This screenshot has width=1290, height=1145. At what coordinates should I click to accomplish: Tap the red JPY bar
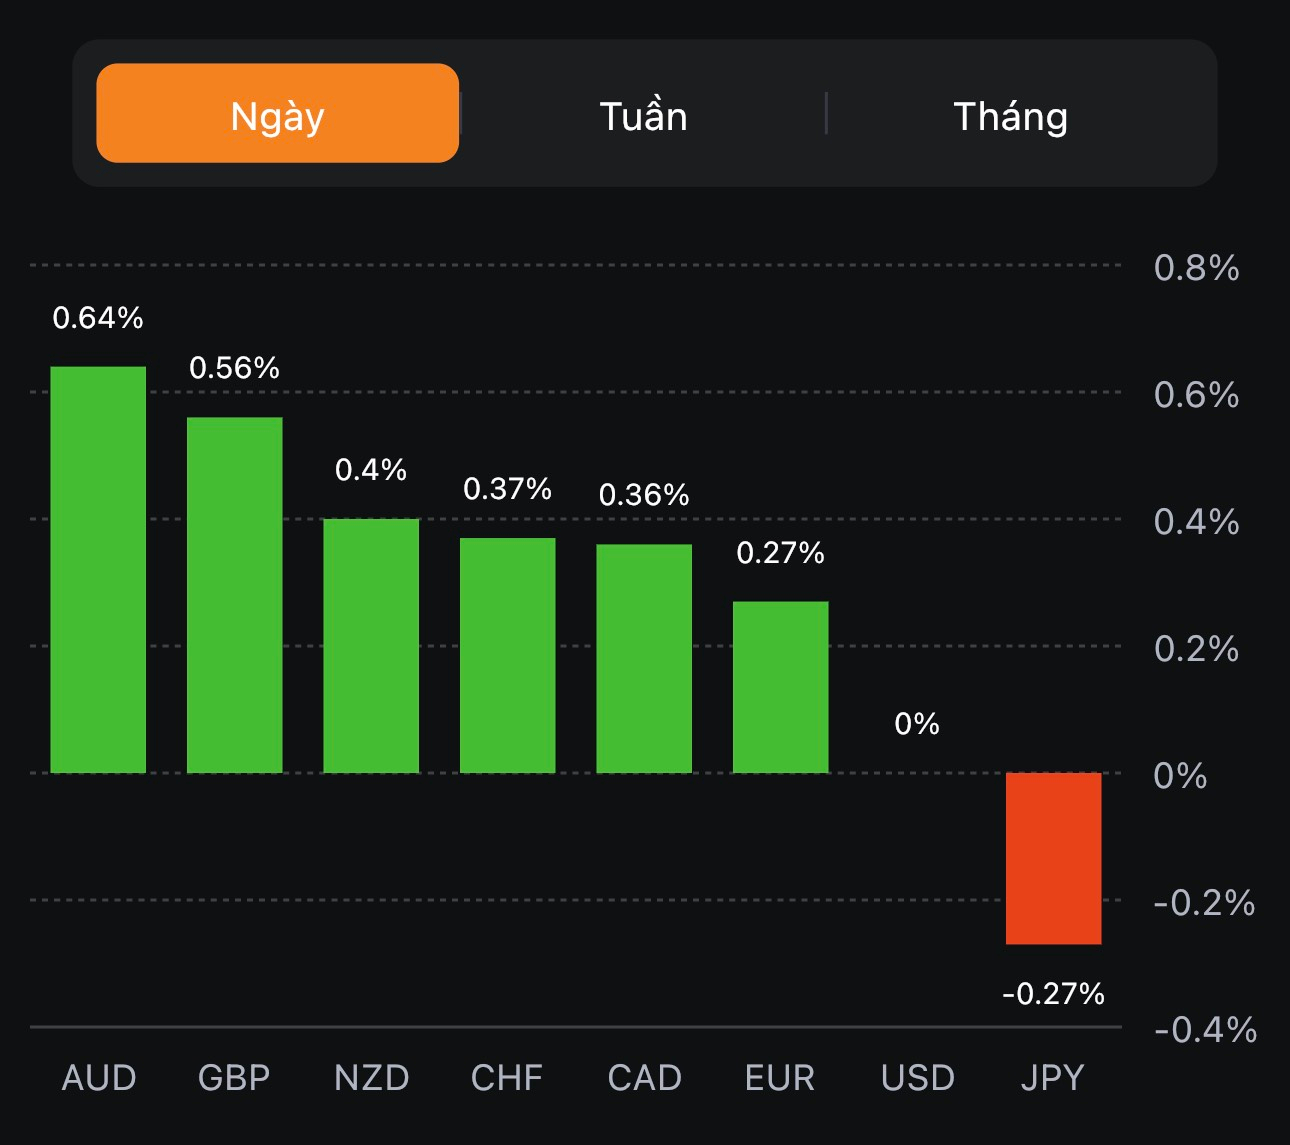[1054, 858]
